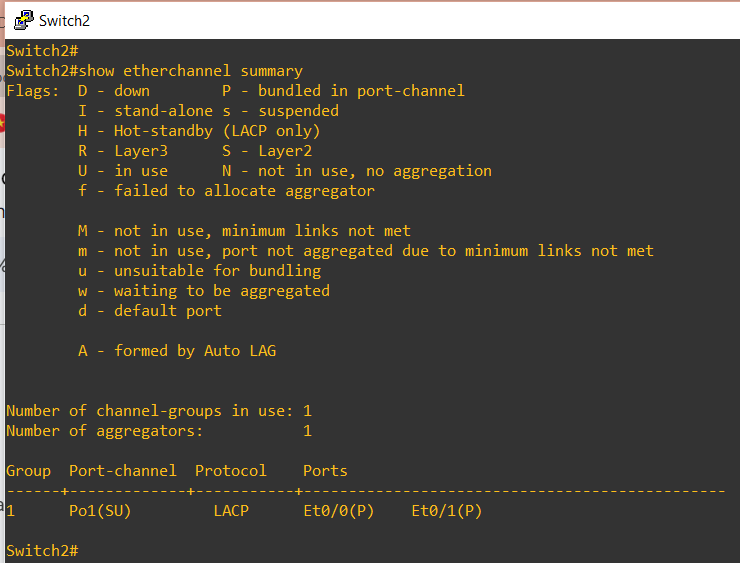Click the Et0/0(P) port entry
The width and height of the screenshot is (740, 563).
tap(339, 511)
